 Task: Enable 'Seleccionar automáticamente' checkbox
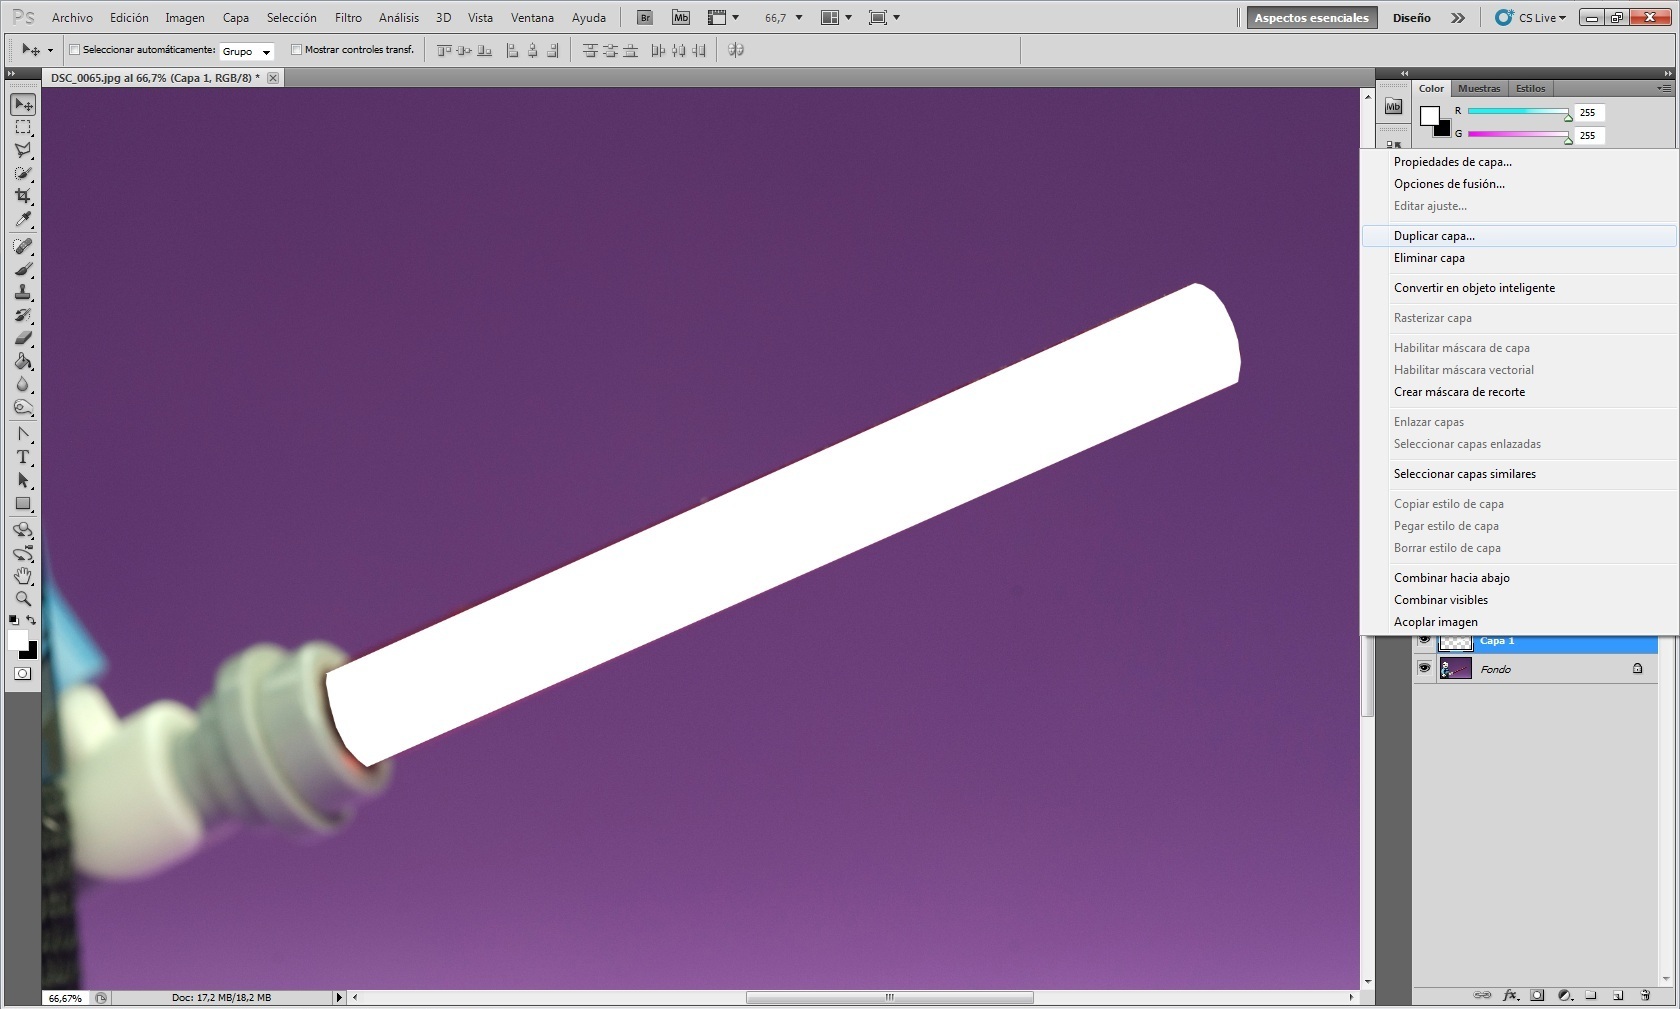coord(74,50)
